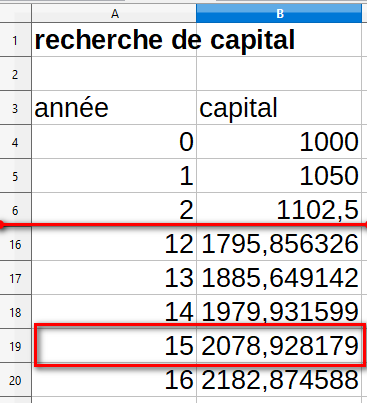Click the 'capital' header cell

point(279,108)
